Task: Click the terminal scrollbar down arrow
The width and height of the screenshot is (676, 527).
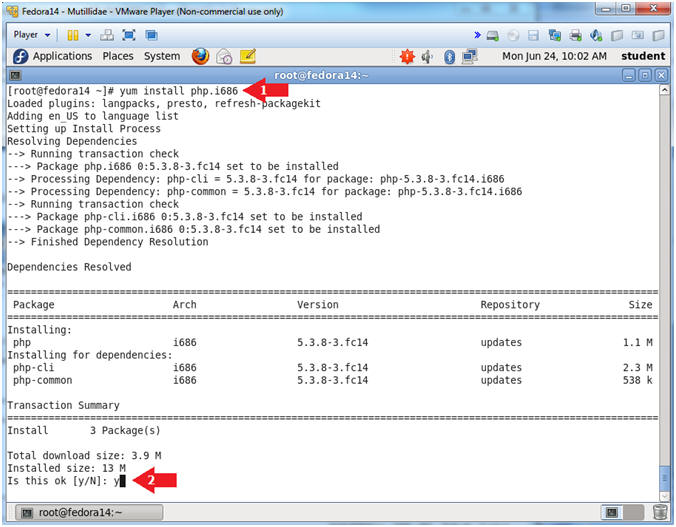Action: click(664, 496)
